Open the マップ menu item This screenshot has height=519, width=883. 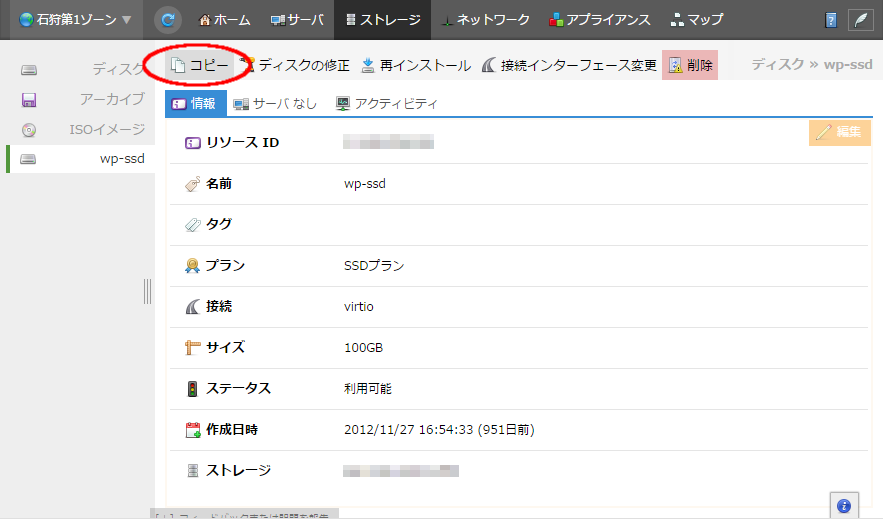(x=697, y=20)
